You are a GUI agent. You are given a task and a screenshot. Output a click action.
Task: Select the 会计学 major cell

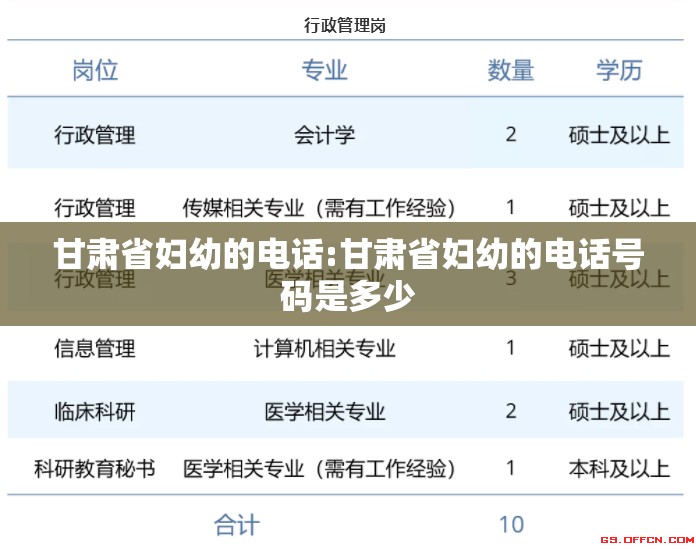click(x=325, y=134)
